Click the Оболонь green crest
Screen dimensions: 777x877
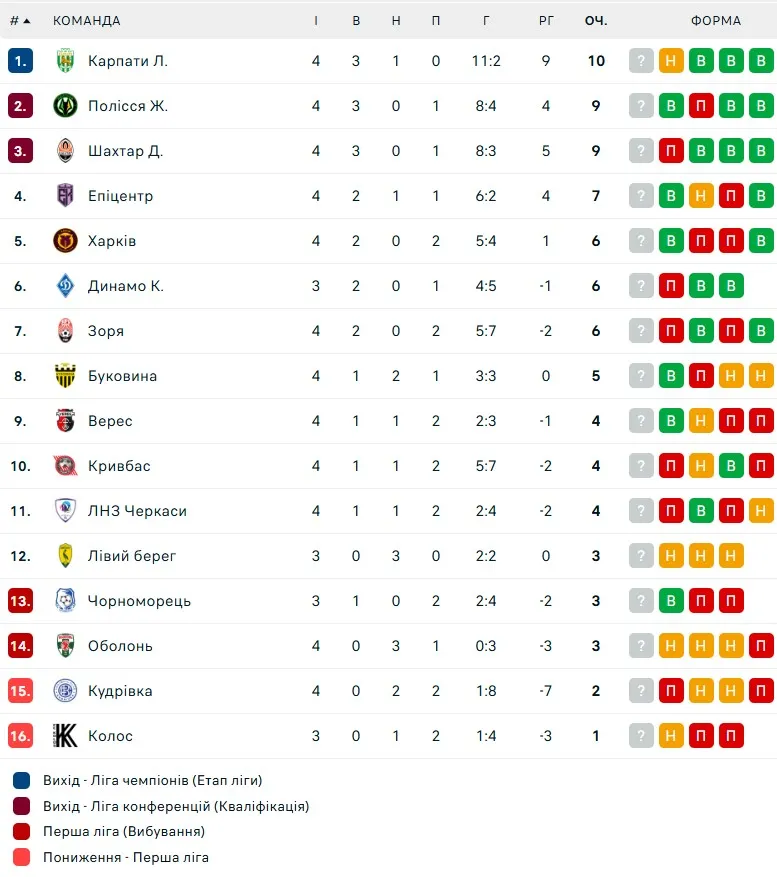coord(65,645)
